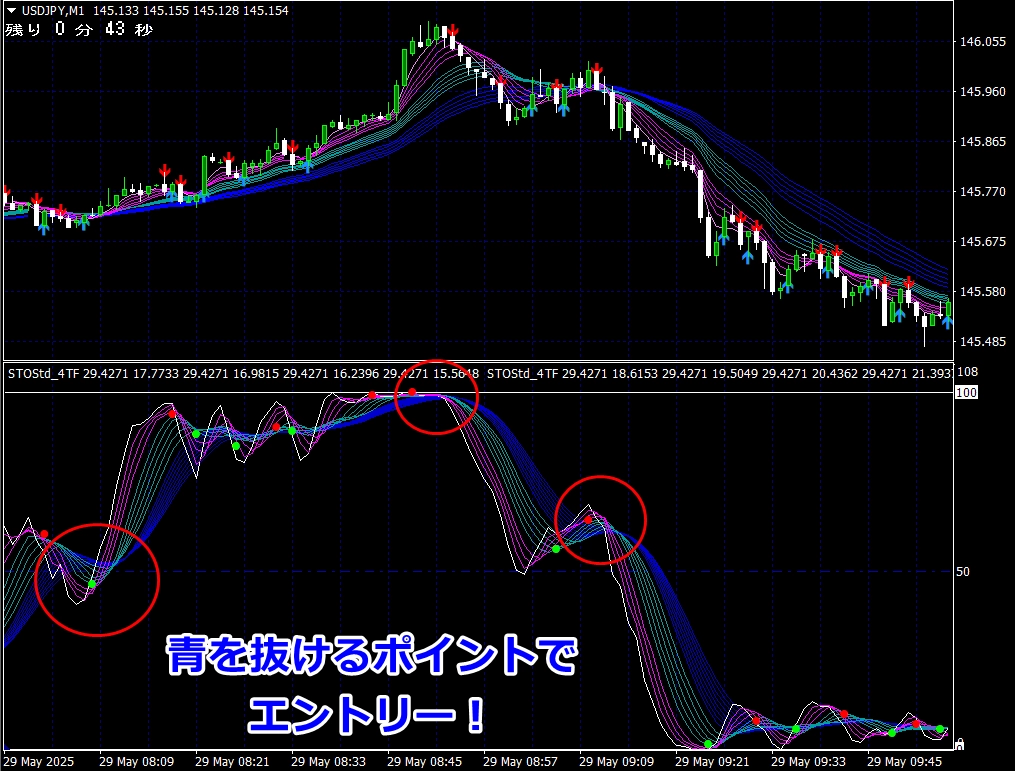Click the leftmost red dot in the stochastic window
1015x771 pixels.
tap(43, 534)
